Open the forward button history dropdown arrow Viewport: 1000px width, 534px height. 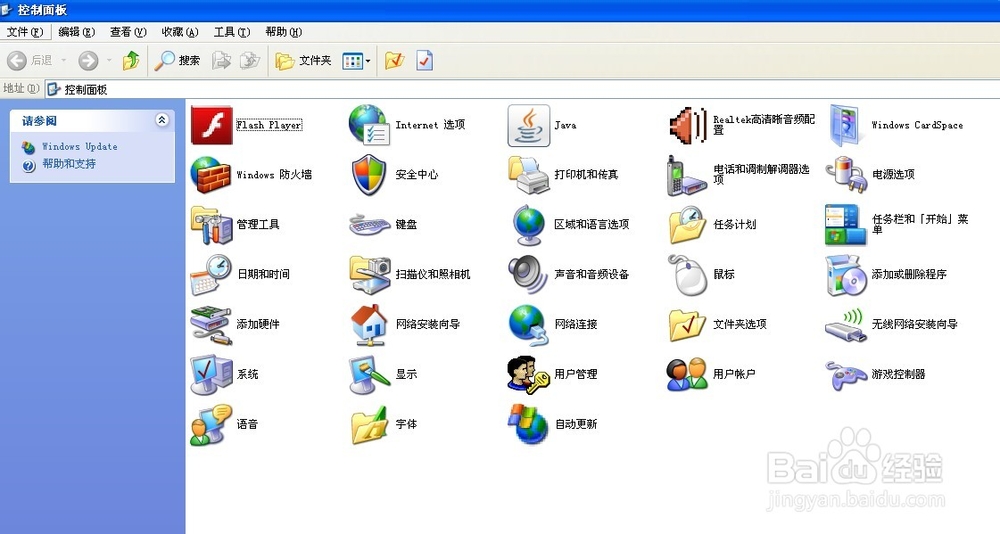click(x=109, y=61)
